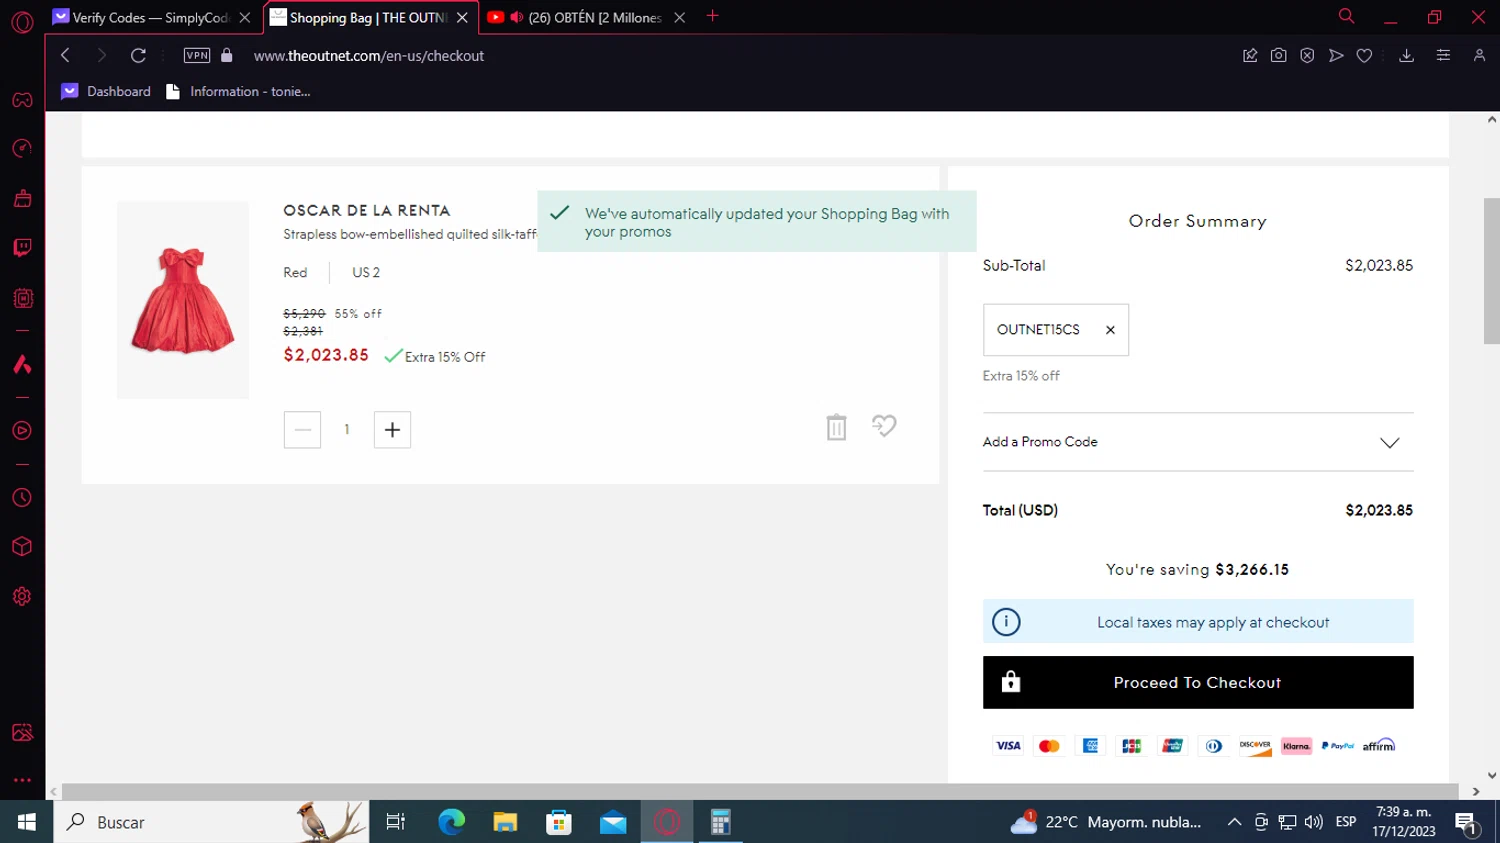Open File Explorer from taskbar
Viewport: 1500px width, 843px height.
[x=505, y=822]
